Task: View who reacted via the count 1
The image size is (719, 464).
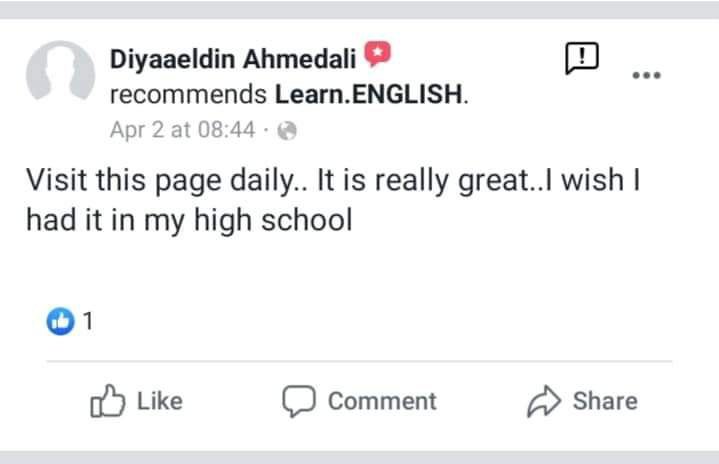Action: 88,321
